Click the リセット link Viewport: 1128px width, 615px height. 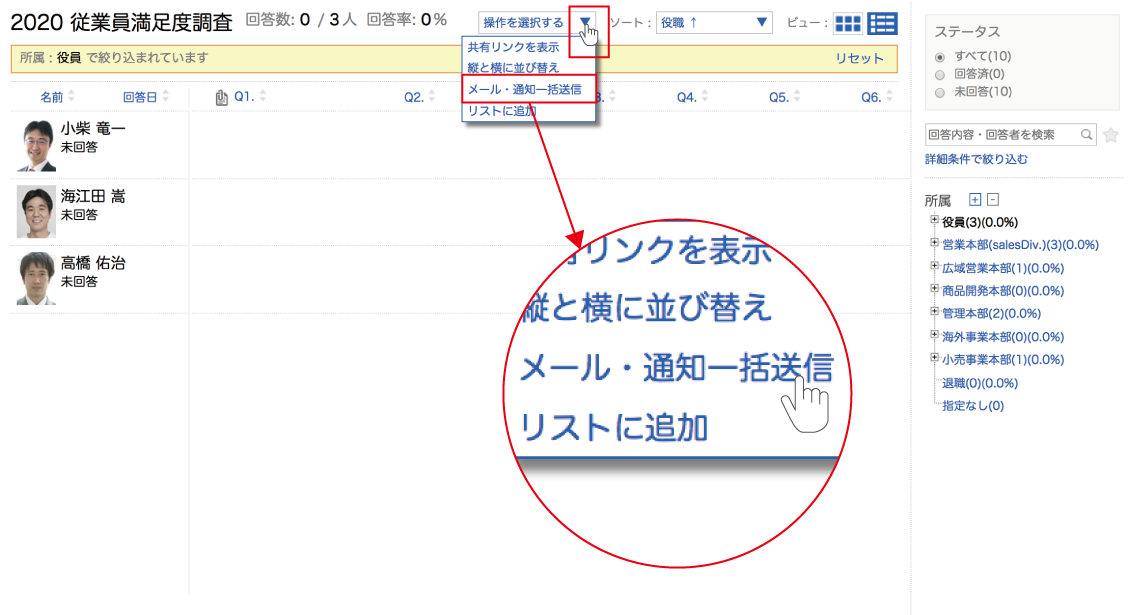coord(859,59)
